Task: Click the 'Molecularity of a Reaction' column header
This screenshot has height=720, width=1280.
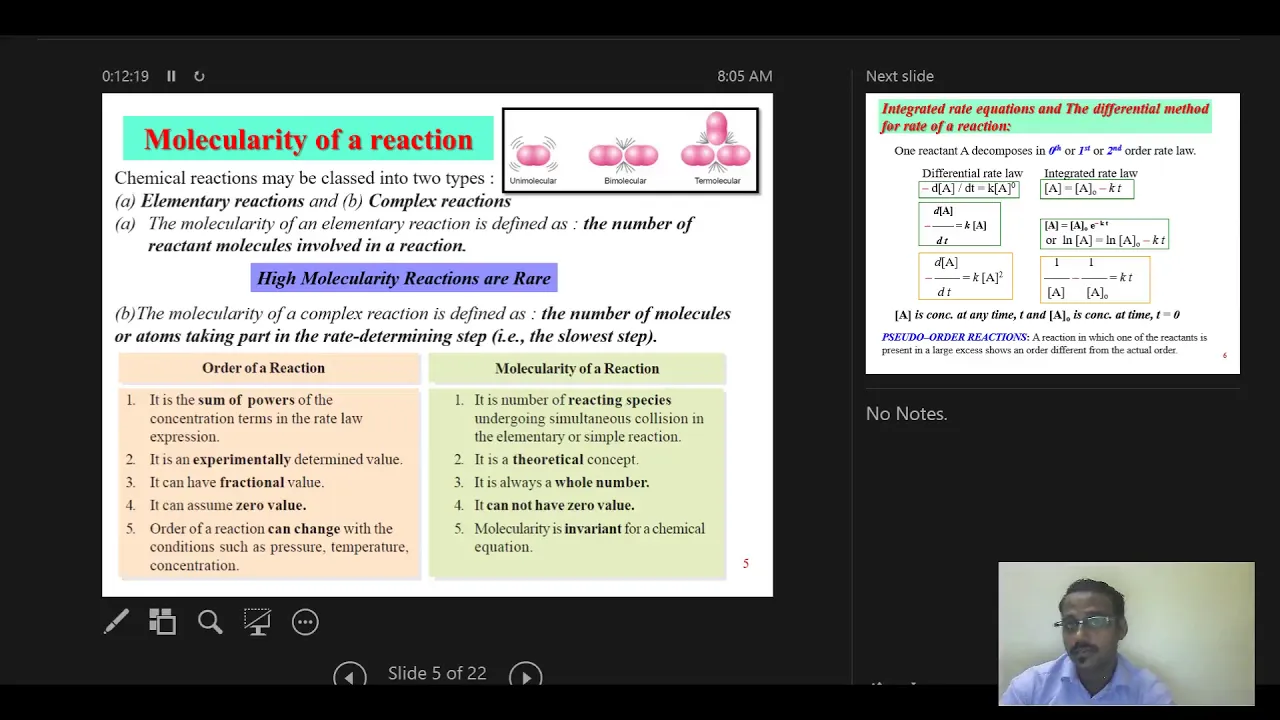Action: tap(577, 368)
